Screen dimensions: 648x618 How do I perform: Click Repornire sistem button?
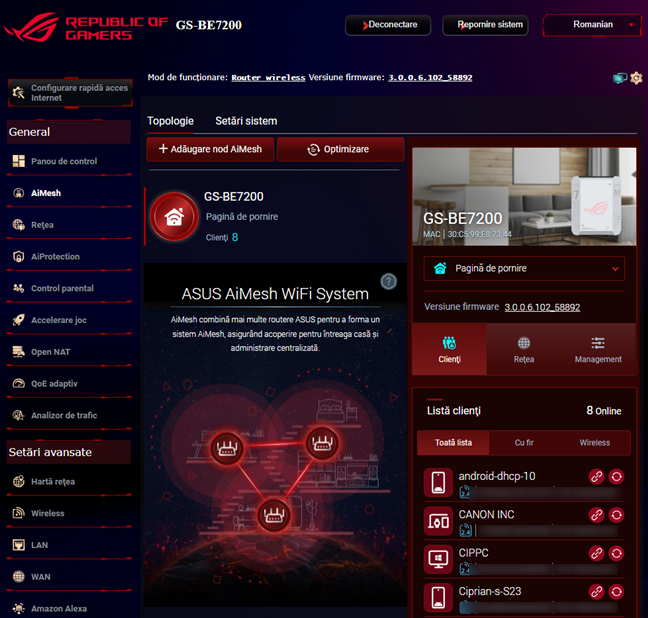(x=485, y=25)
